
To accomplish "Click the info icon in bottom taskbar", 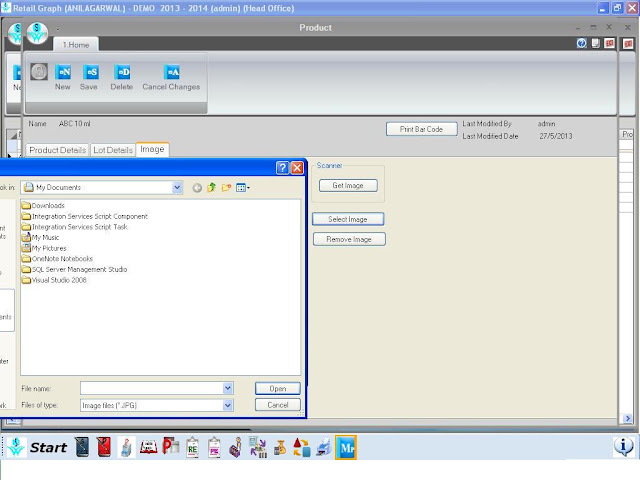I will [x=623, y=447].
